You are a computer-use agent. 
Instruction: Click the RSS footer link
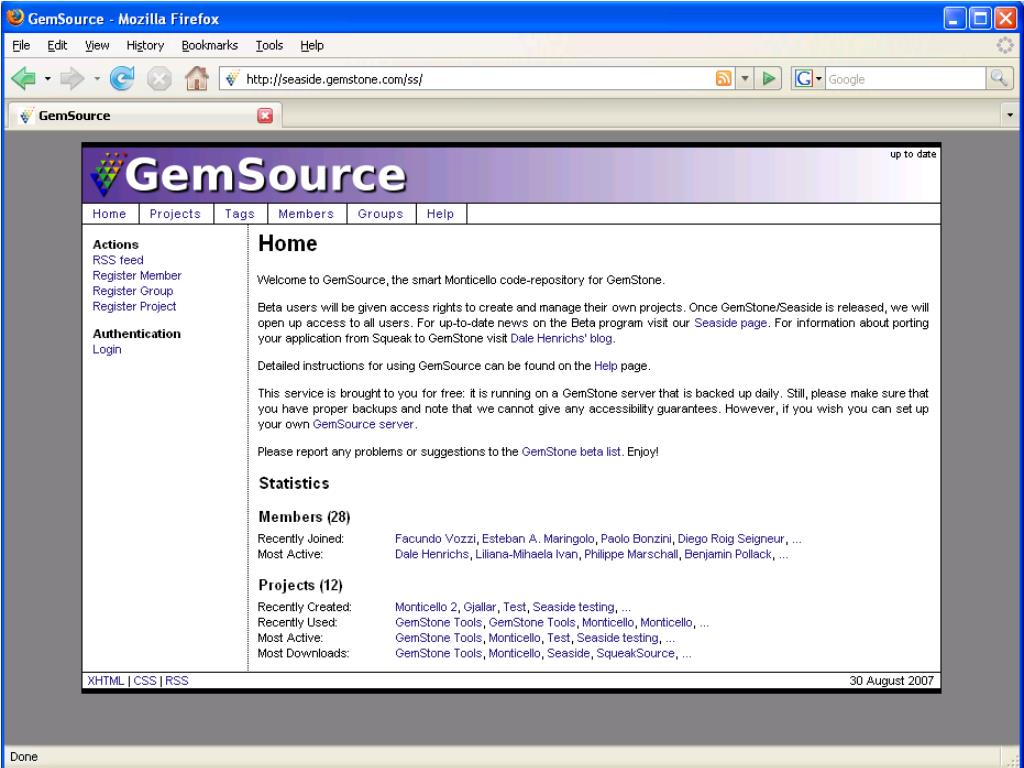(176, 680)
